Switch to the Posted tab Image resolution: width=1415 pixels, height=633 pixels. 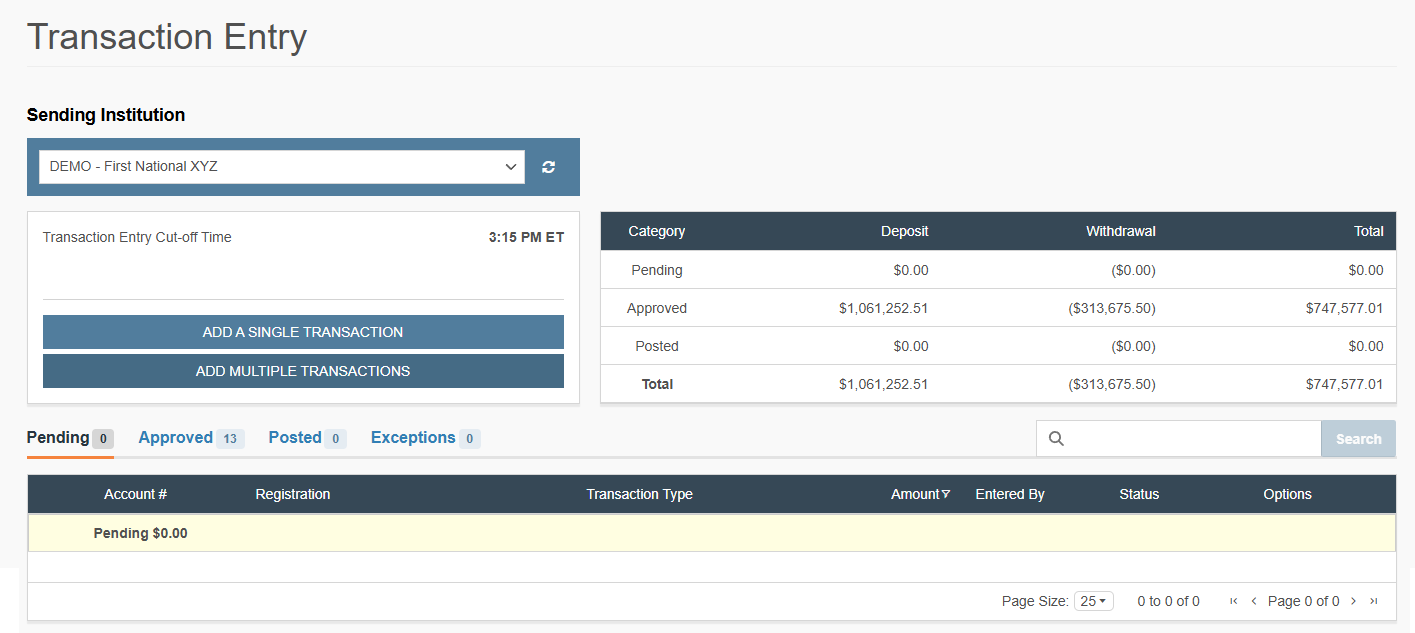point(307,438)
